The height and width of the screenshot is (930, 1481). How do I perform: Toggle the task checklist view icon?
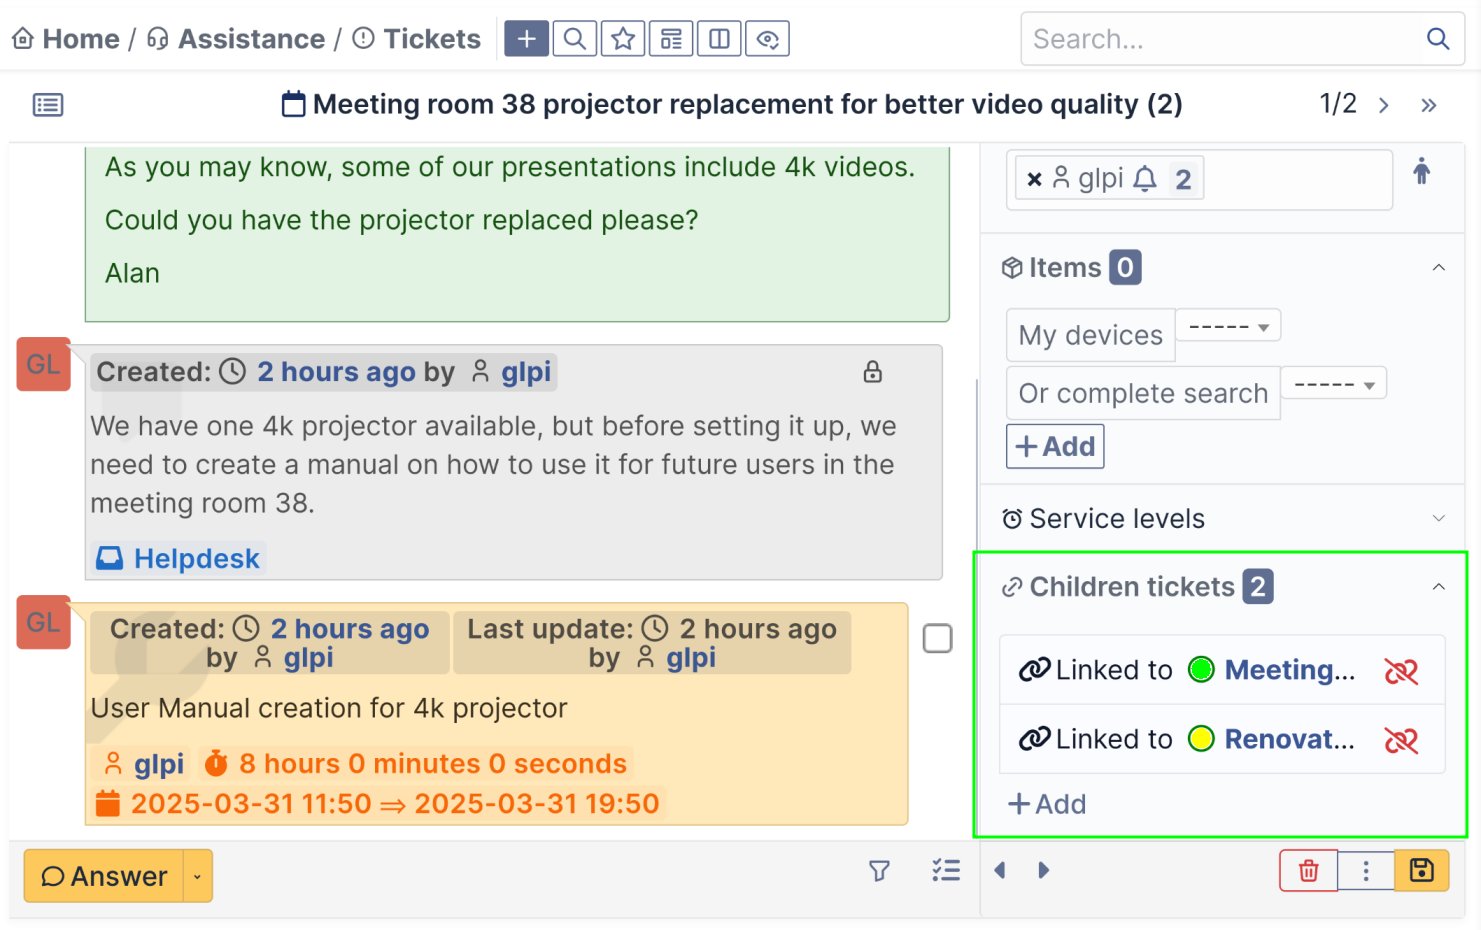(x=945, y=871)
